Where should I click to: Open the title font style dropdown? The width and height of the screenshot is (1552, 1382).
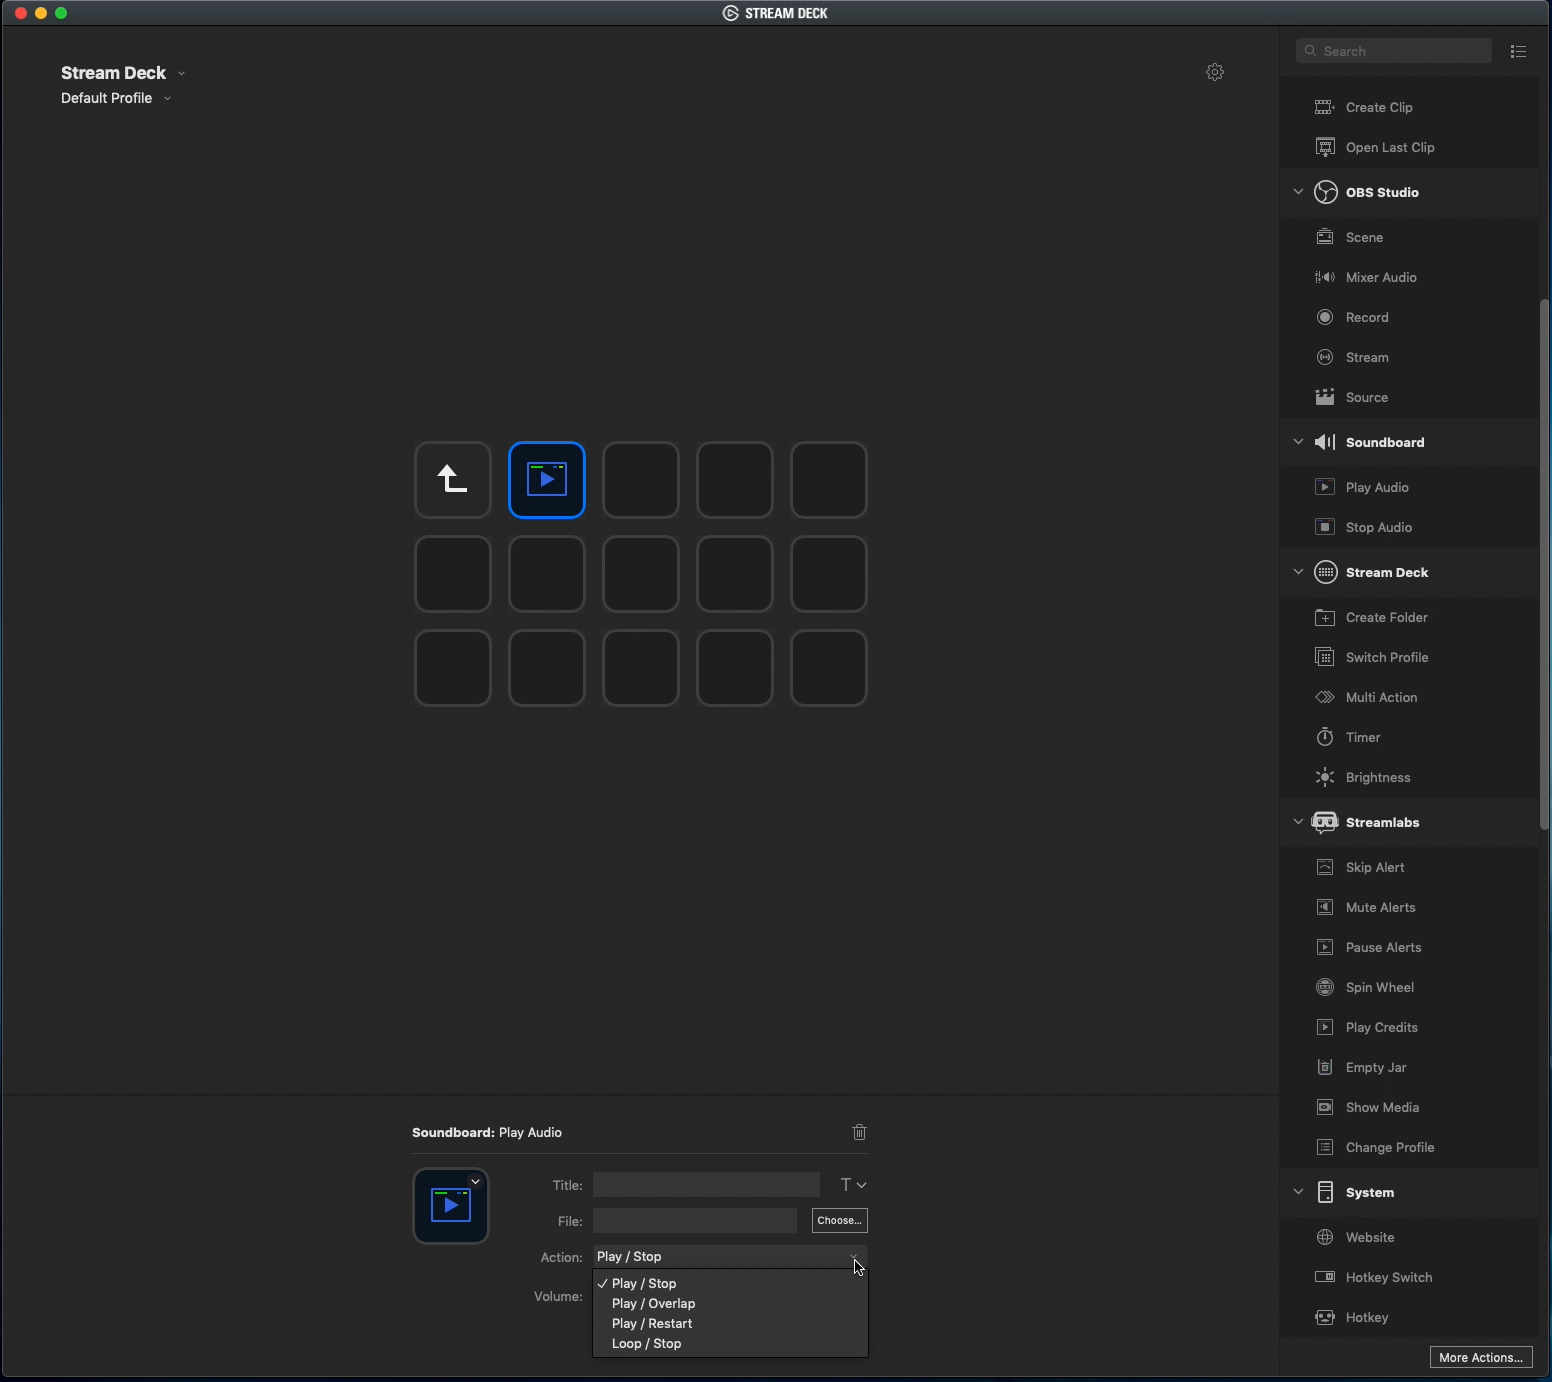click(x=853, y=1185)
